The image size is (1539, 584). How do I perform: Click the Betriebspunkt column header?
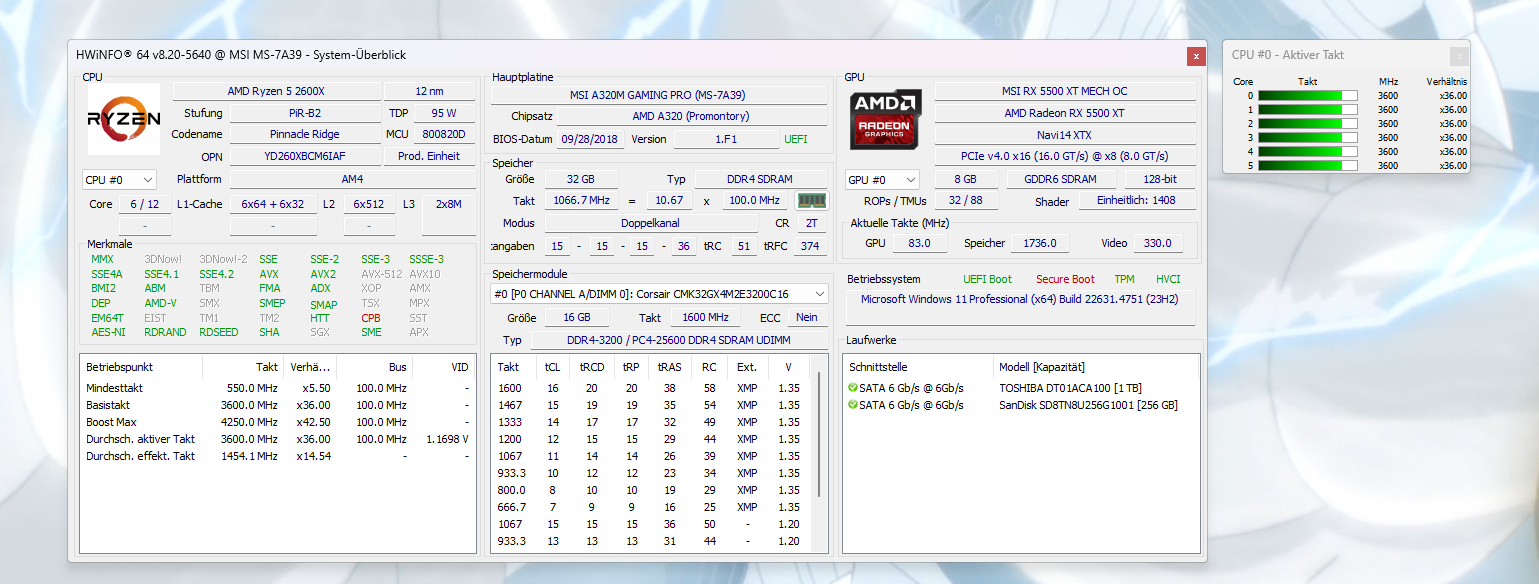141,367
